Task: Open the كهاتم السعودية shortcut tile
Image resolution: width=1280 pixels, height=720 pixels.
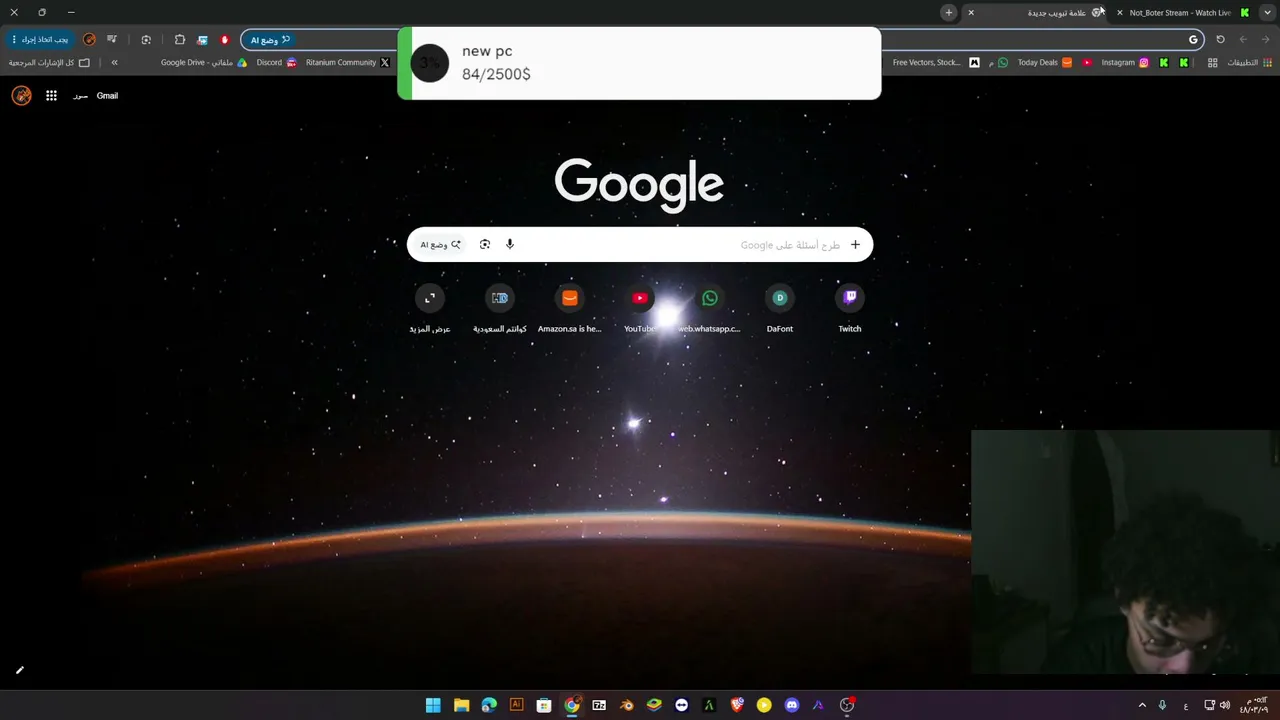Action: (x=500, y=308)
